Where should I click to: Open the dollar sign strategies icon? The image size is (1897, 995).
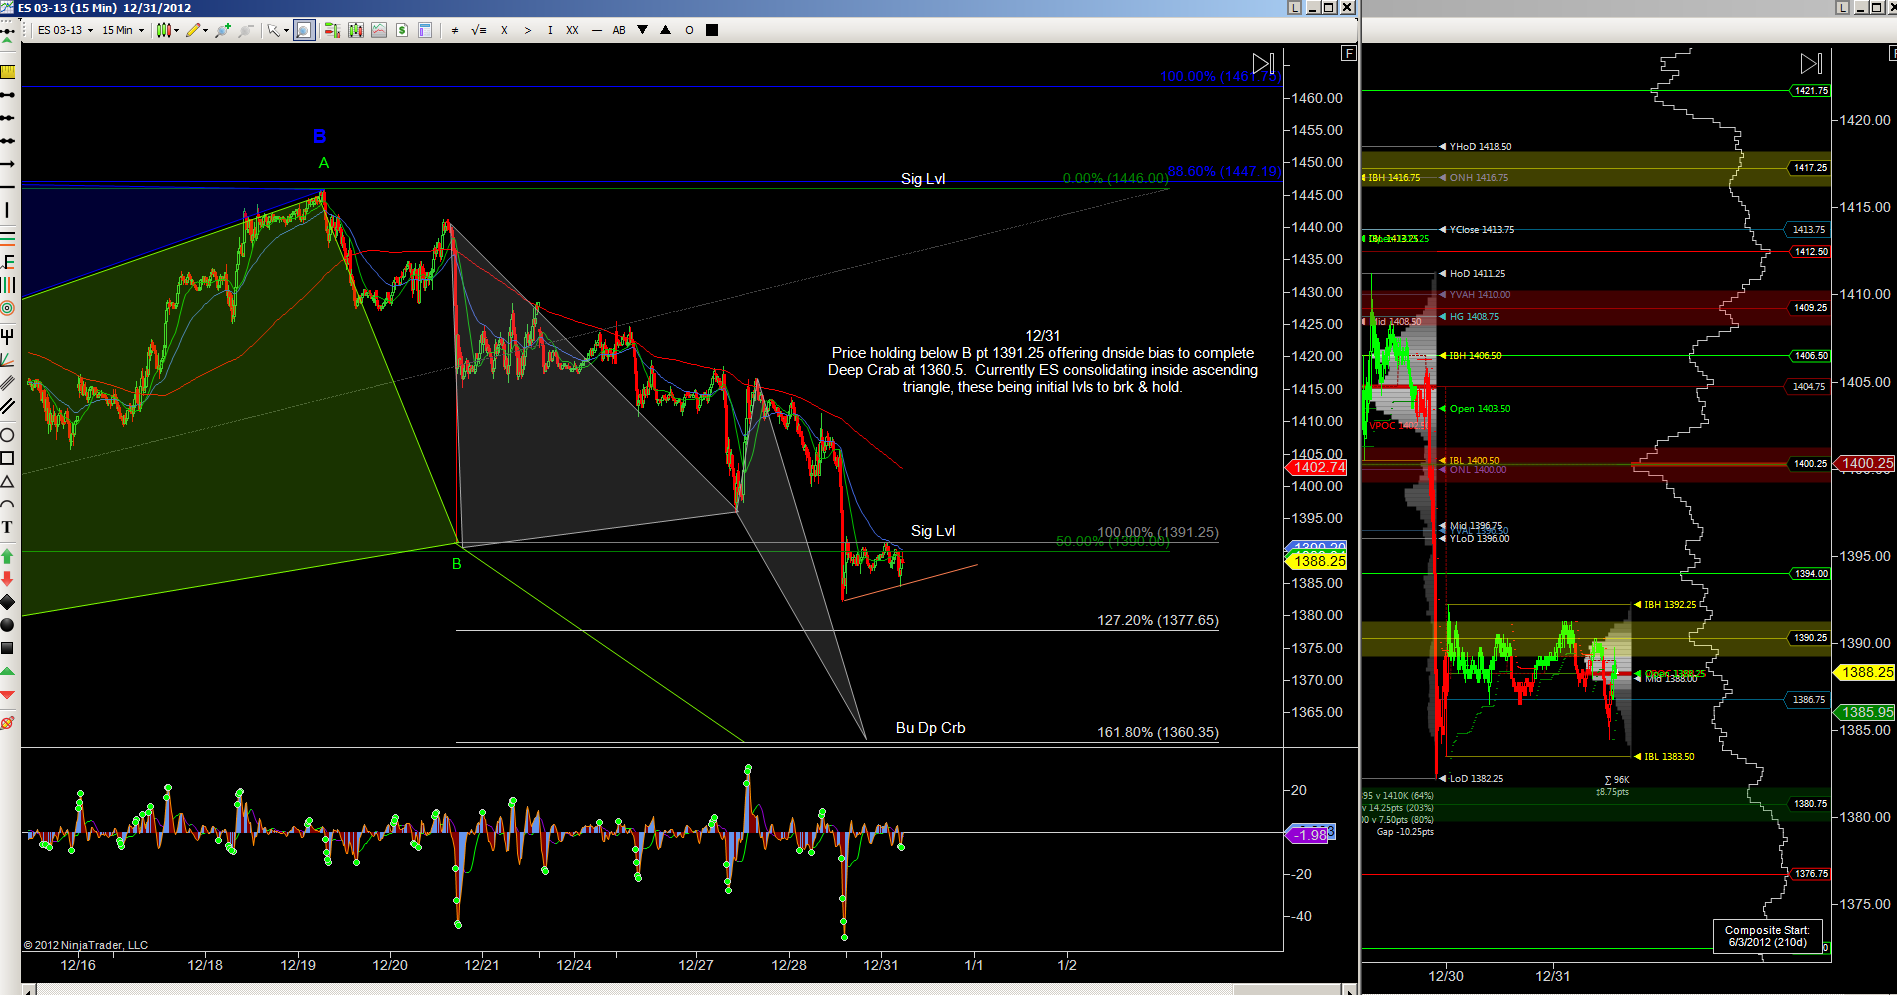coord(401,30)
